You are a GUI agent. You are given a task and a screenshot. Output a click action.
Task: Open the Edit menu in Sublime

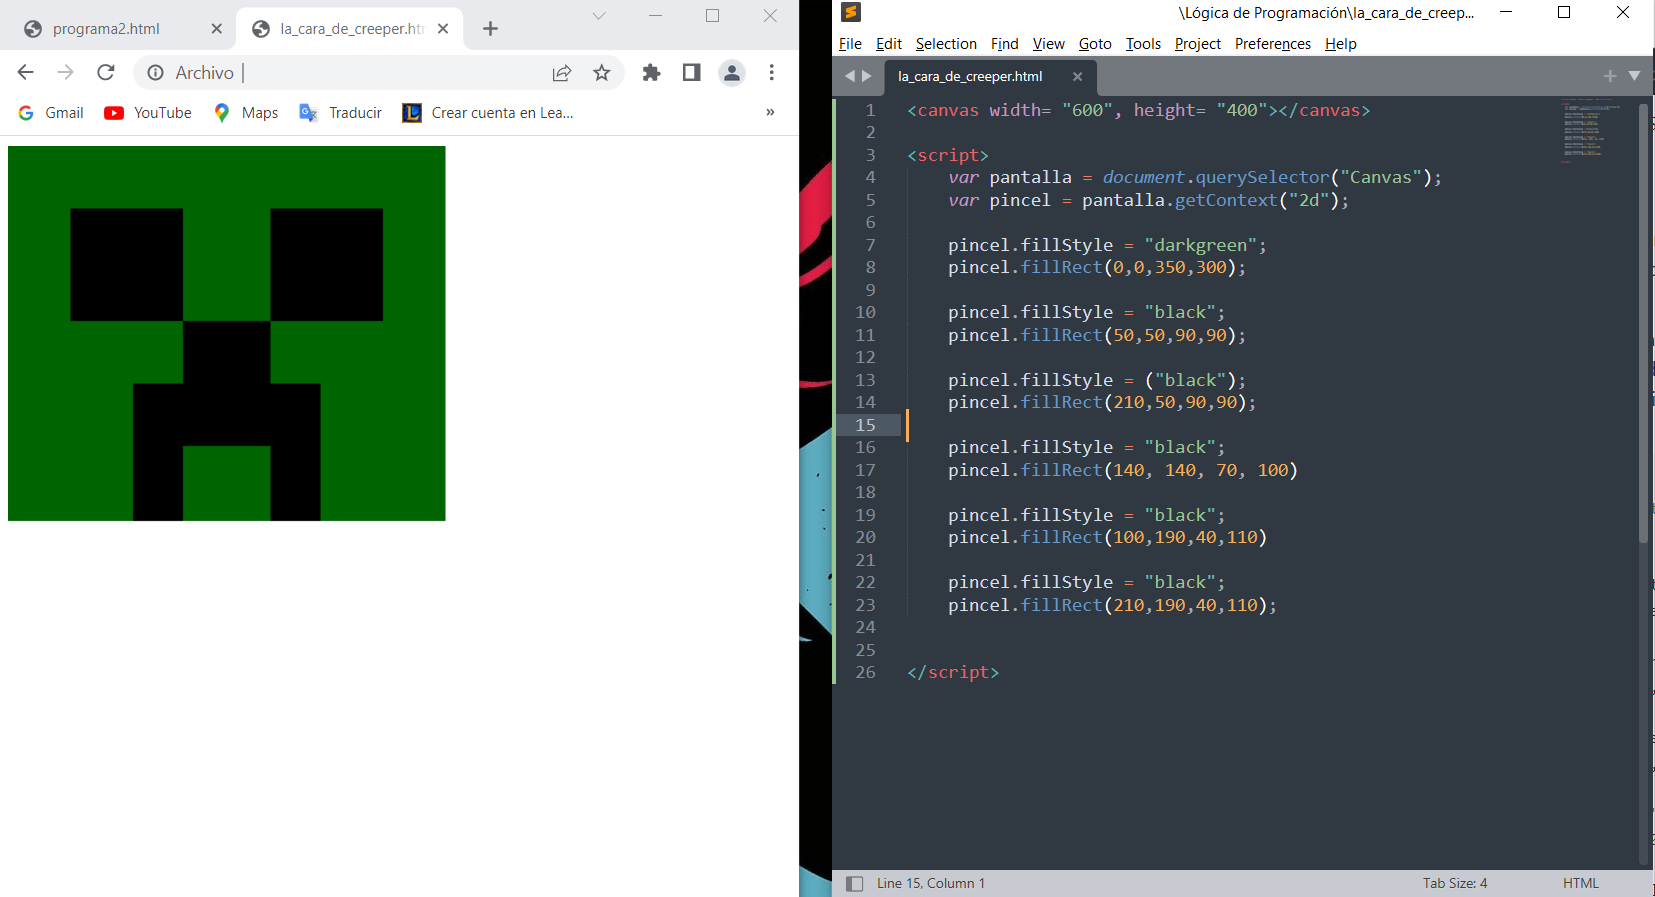(889, 44)
